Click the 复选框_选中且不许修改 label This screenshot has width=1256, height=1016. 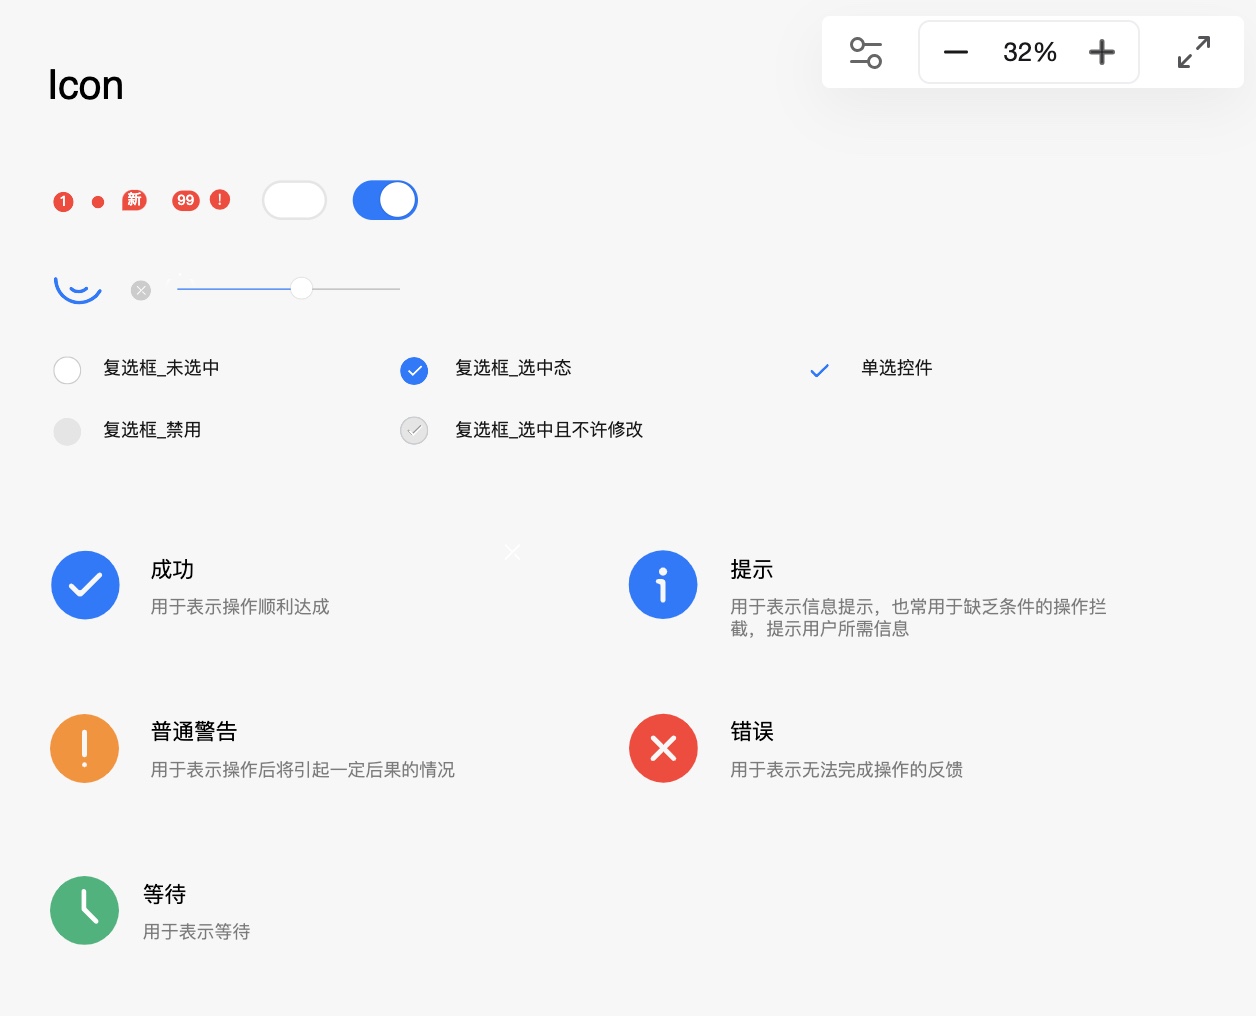tap(549, 430)
